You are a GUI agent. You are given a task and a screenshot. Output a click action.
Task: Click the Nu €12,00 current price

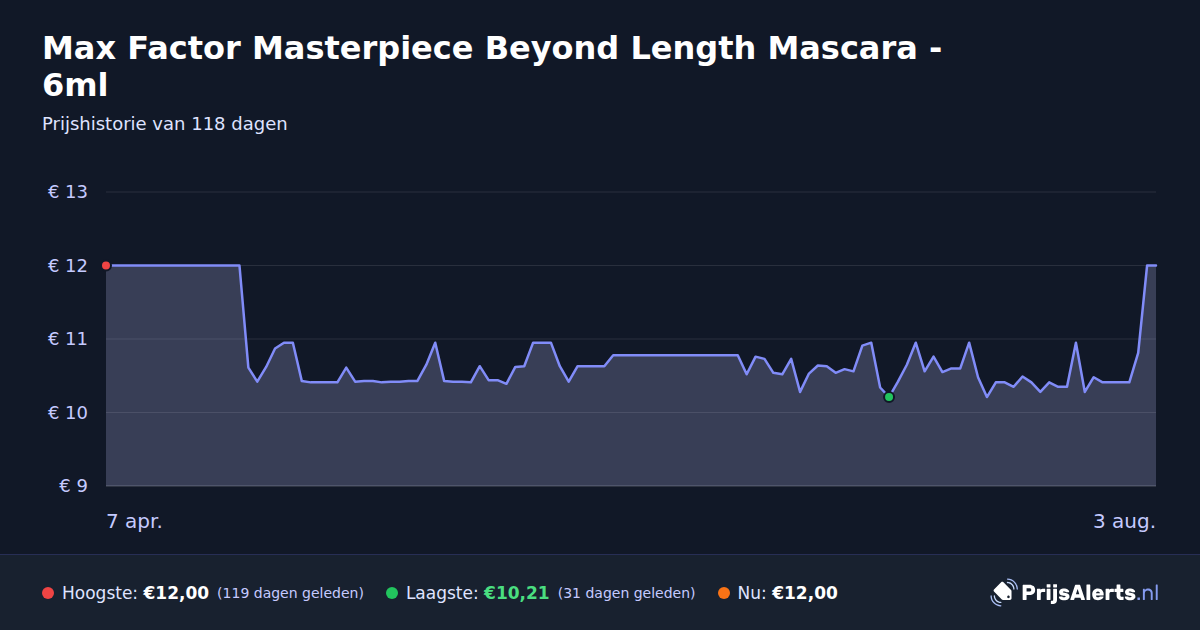point(805,593)
